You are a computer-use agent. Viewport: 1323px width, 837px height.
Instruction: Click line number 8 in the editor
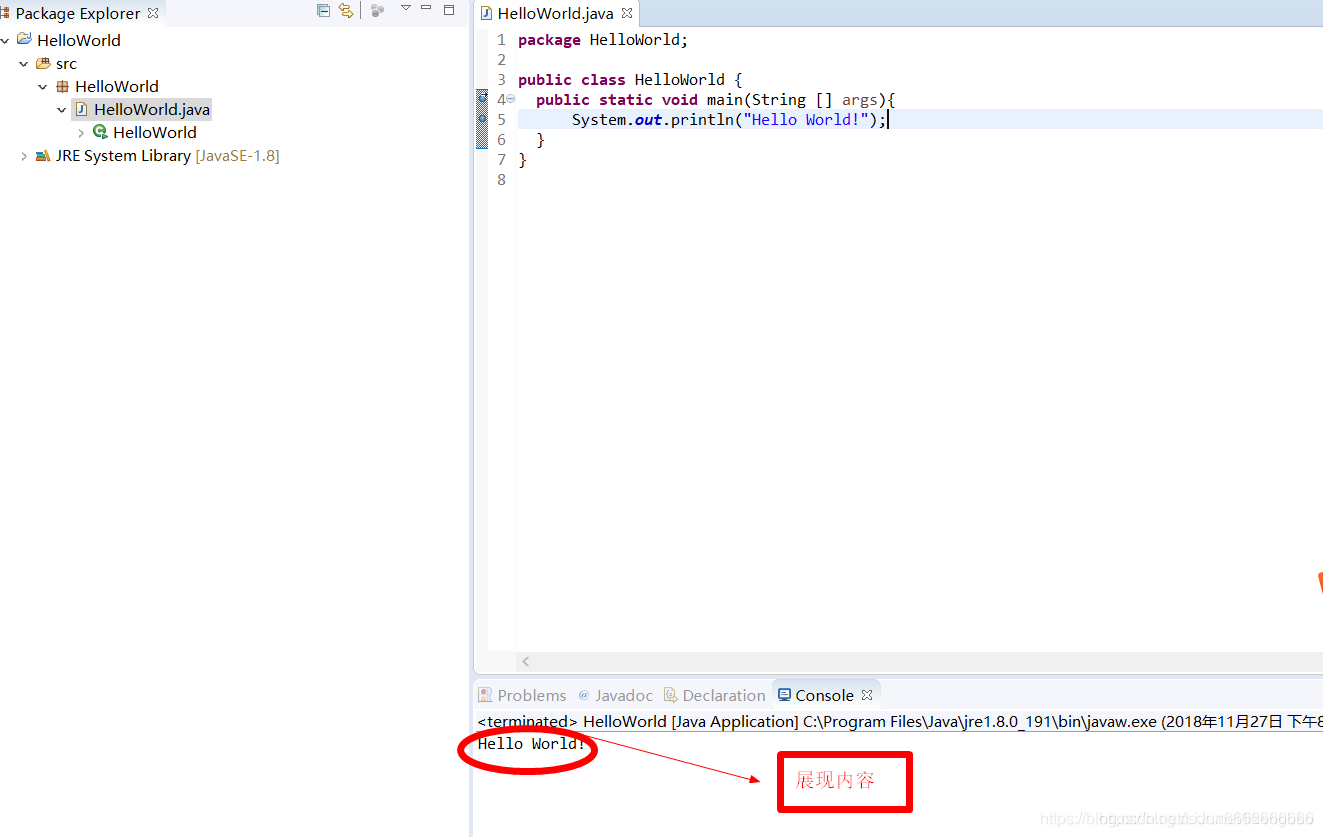tap(501, 180)
